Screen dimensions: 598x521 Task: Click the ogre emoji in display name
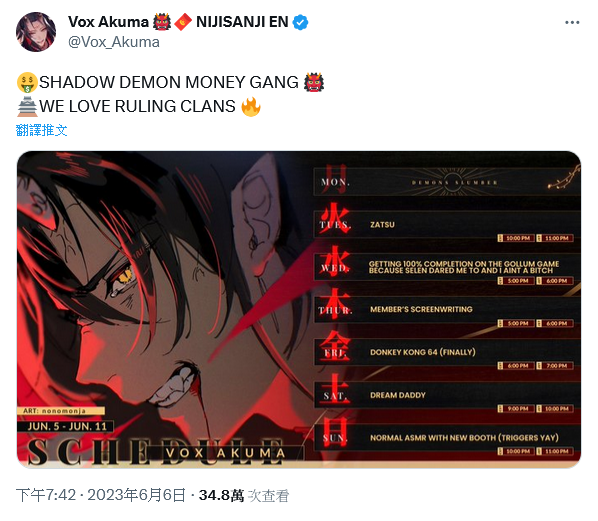[x=162, y=22]
